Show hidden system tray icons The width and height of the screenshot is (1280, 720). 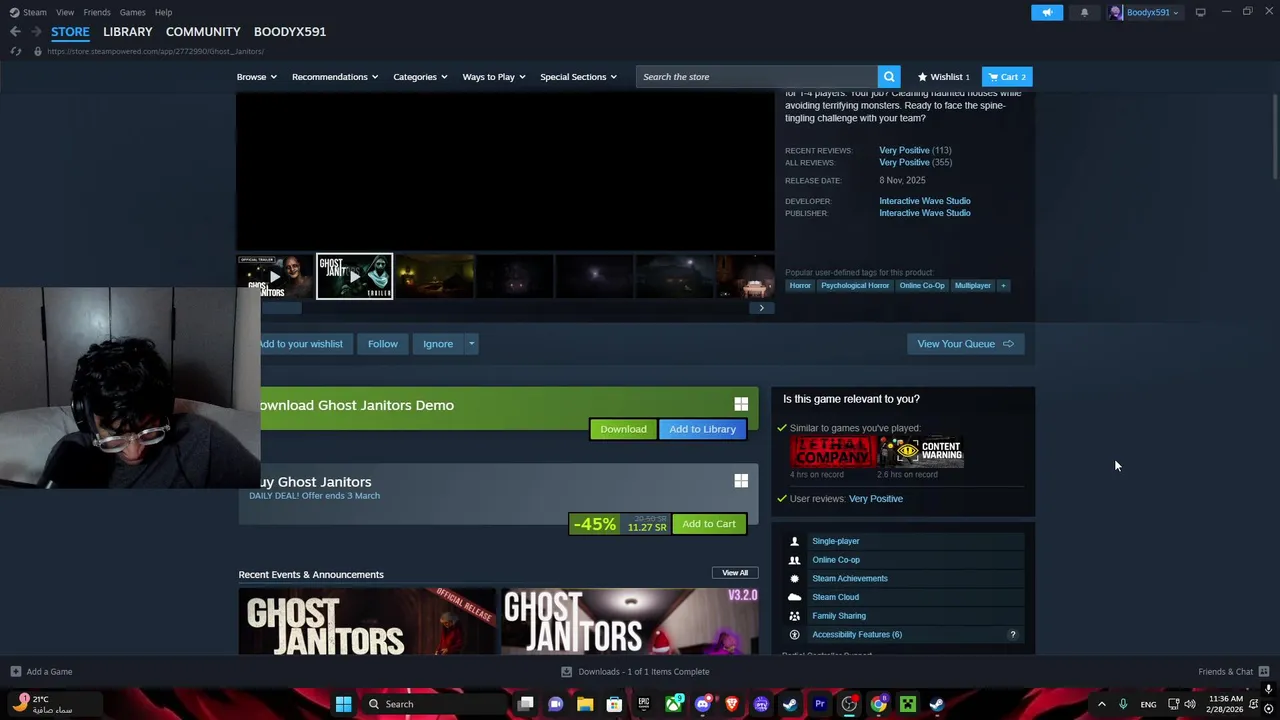1102,704
